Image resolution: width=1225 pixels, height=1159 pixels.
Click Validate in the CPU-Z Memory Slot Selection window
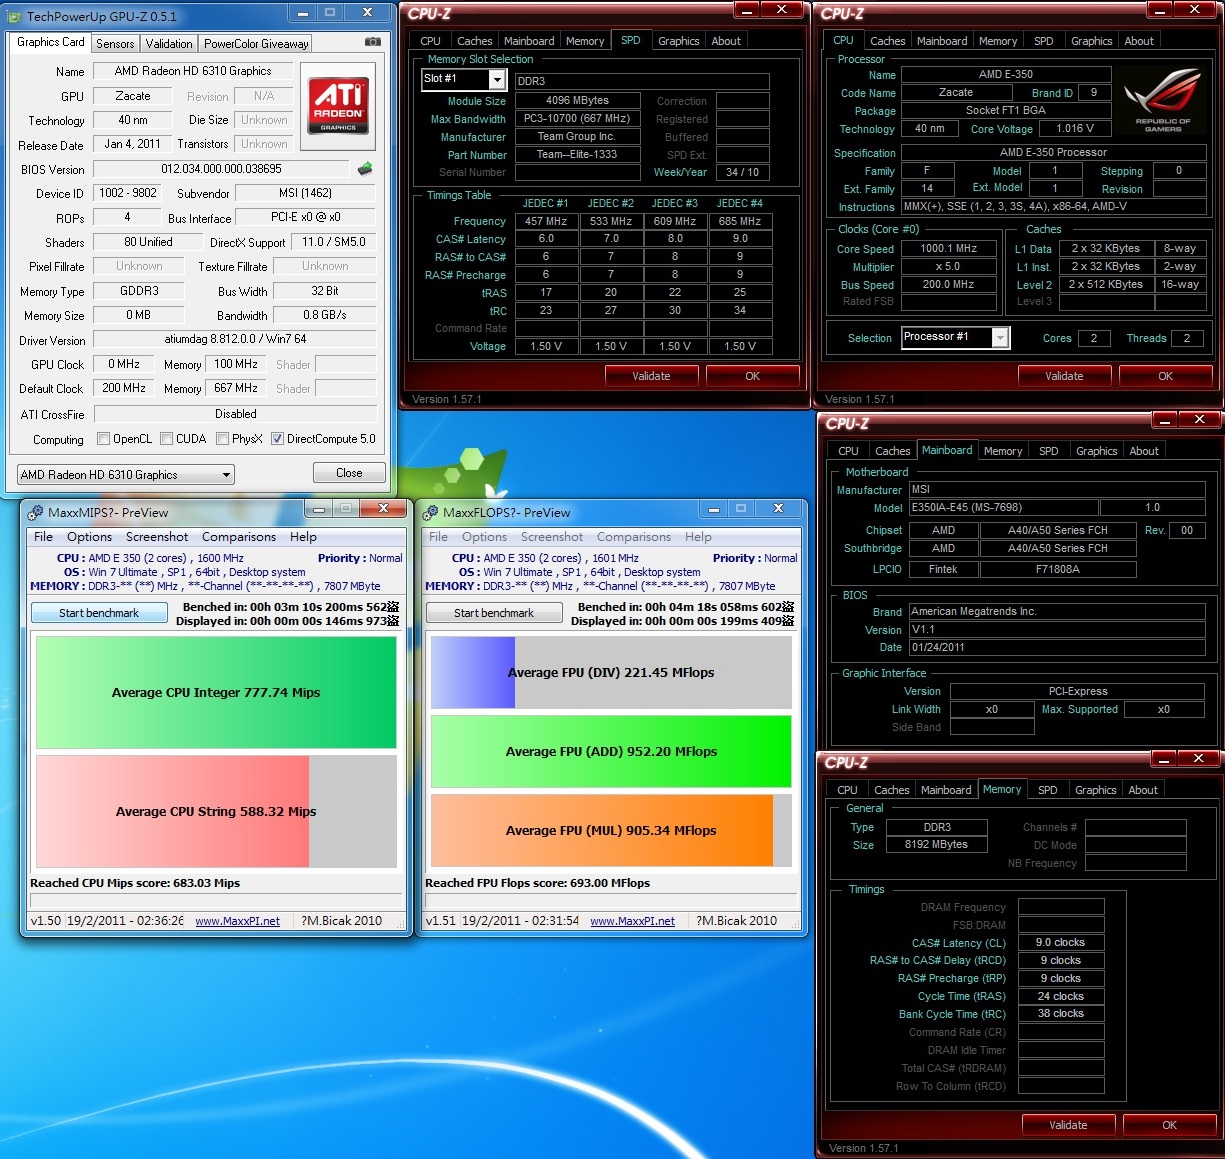651,376
